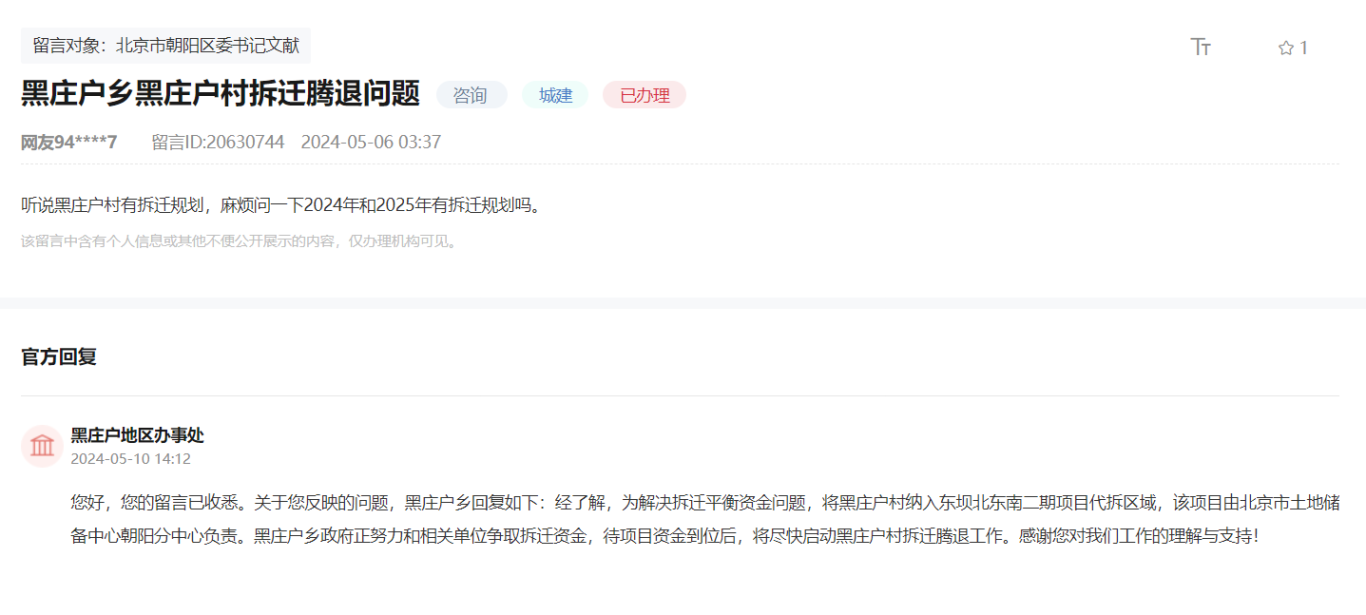
Task: Click the post date 2024-05-06 03:37
Action: 371,142
